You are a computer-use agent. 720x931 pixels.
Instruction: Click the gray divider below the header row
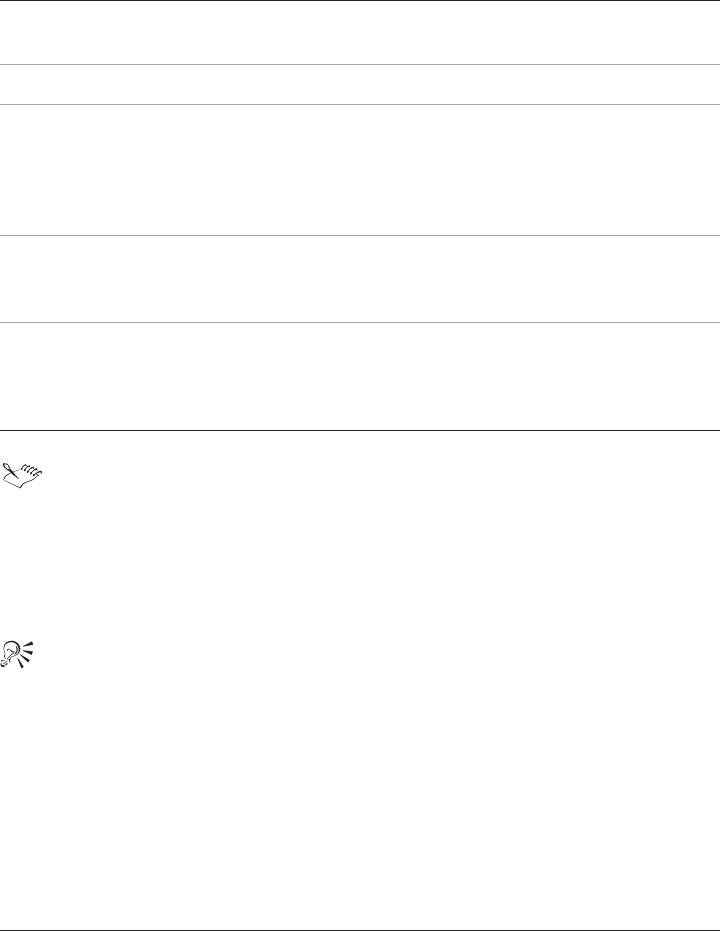360,64
